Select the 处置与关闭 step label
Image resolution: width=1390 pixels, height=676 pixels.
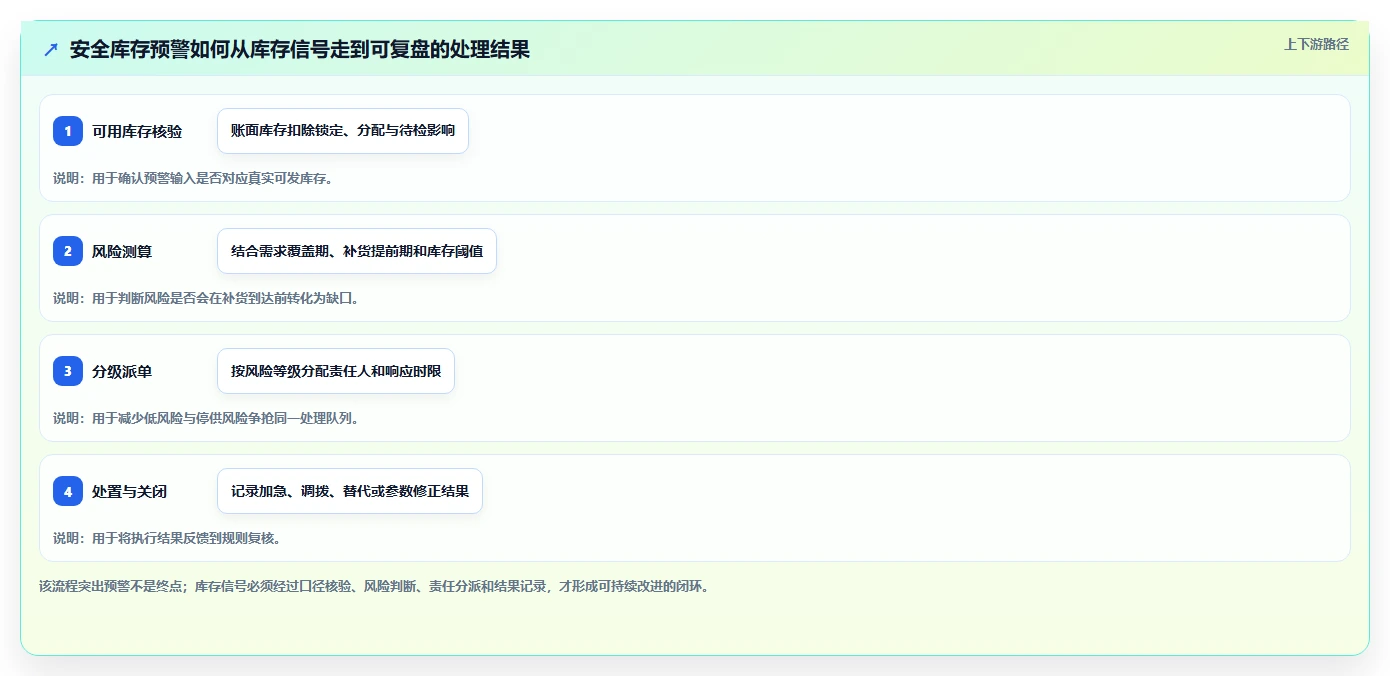pos(130,491)
